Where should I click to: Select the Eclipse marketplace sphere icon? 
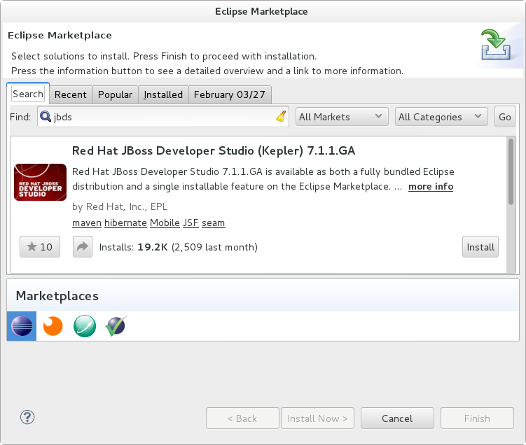coord(21,326)
